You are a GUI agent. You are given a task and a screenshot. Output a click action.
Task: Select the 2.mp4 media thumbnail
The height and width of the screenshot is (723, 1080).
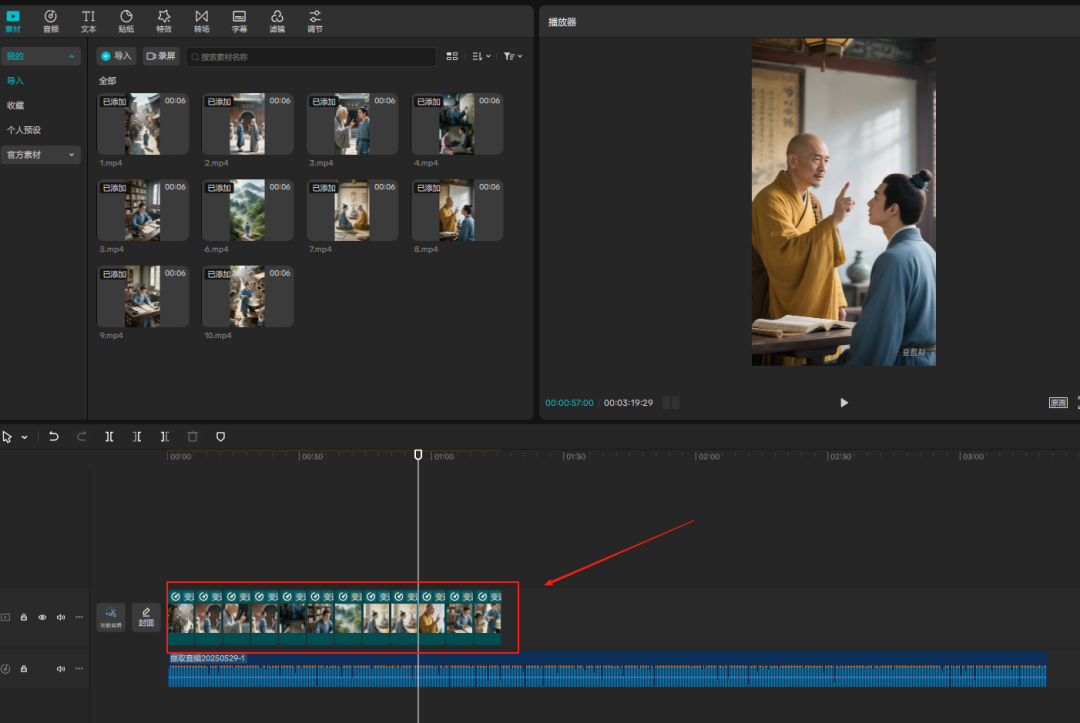coord(247,124)
